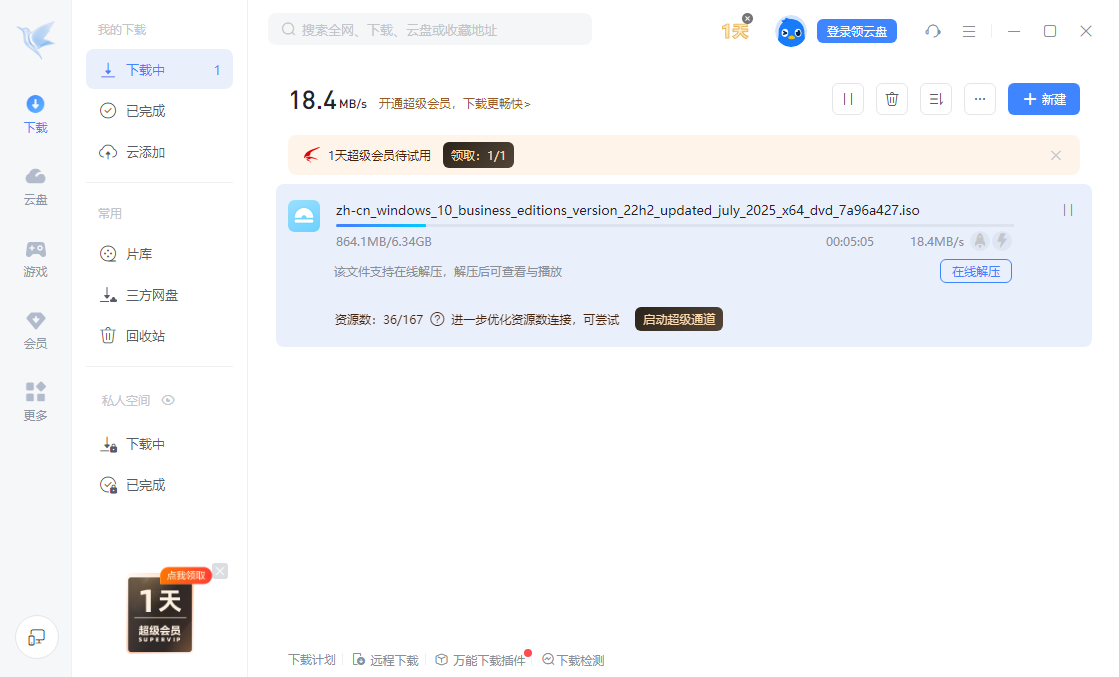The image size is (1119, 677).
Task: Click the 资源数 question mark help icon
Action: pyautogui.click(x=437, y=319)
